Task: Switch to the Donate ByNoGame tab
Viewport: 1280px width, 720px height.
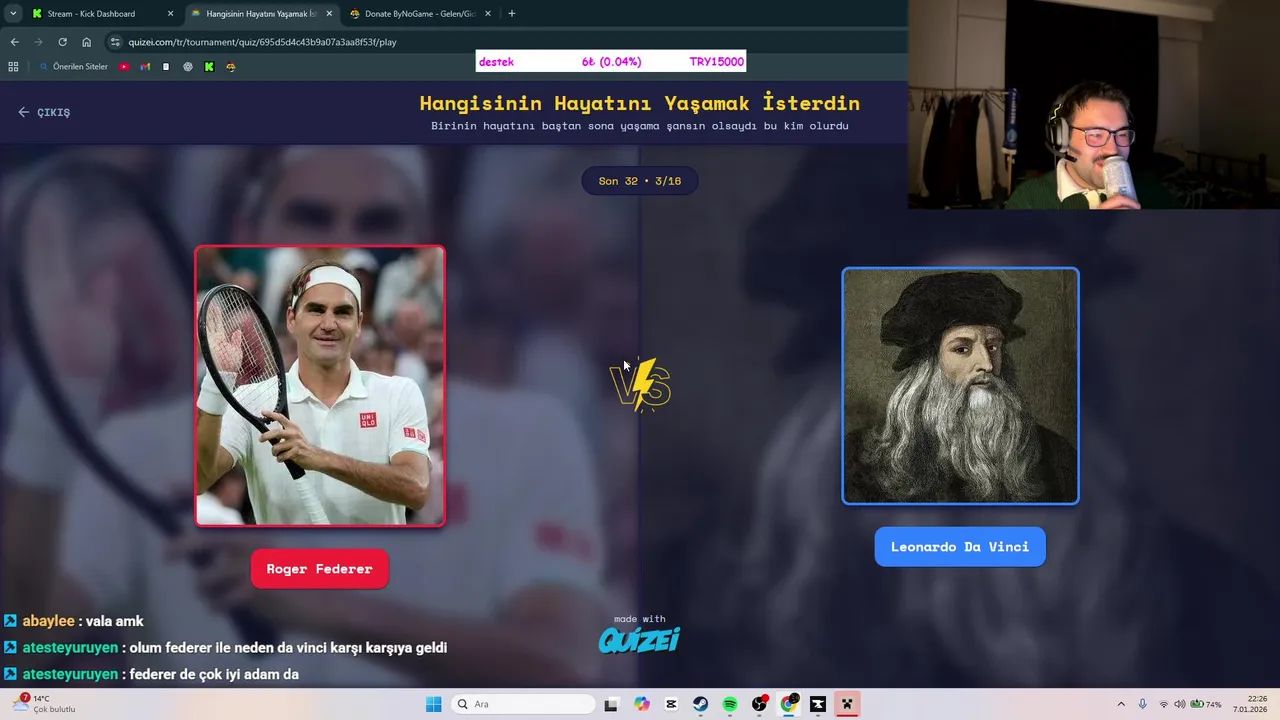Action: point(420,14)
